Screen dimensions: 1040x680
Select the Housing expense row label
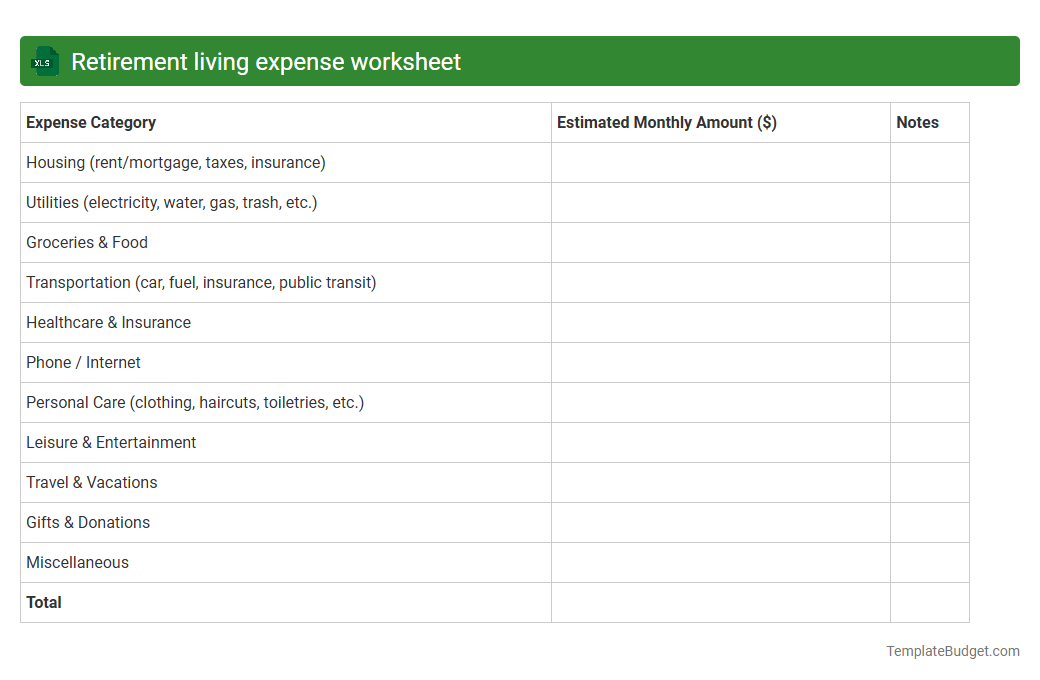(174, 162)
